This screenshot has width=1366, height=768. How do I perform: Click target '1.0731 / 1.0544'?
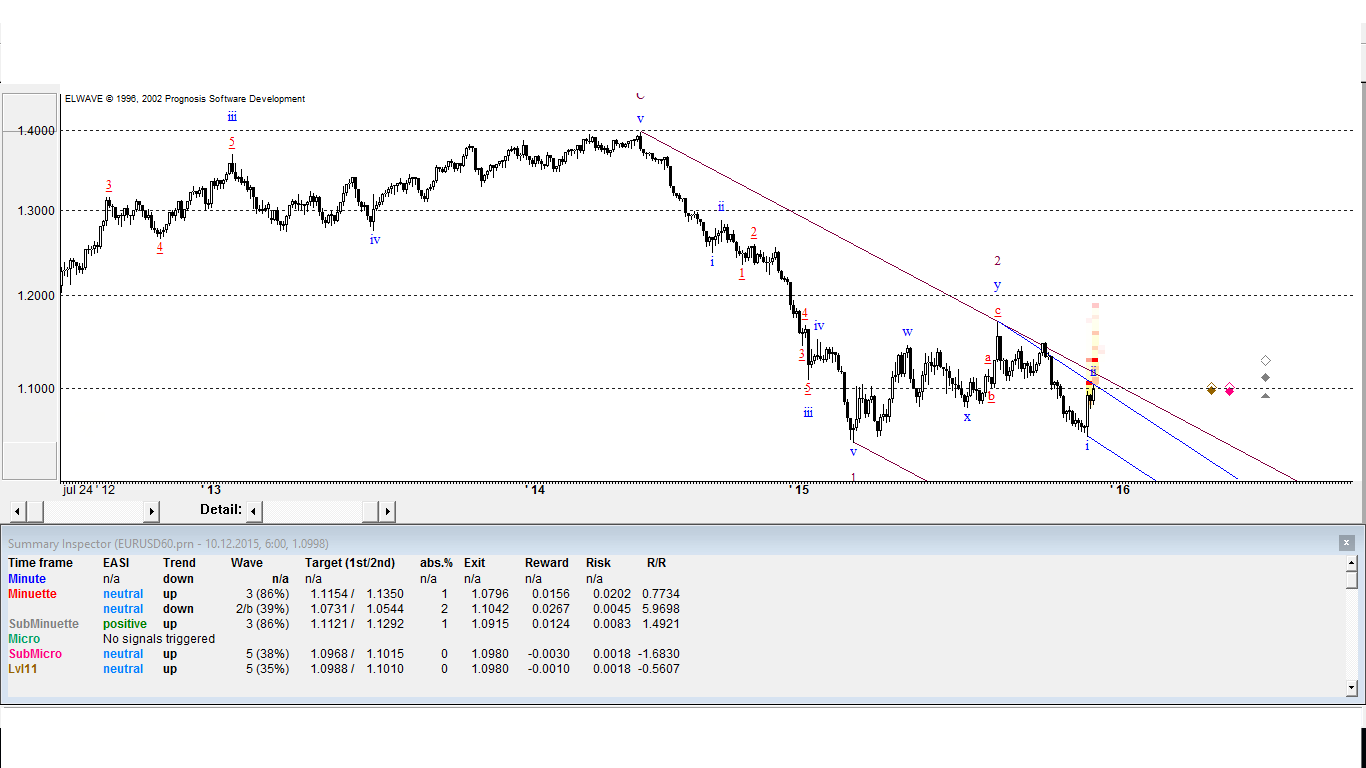(357, 609)
